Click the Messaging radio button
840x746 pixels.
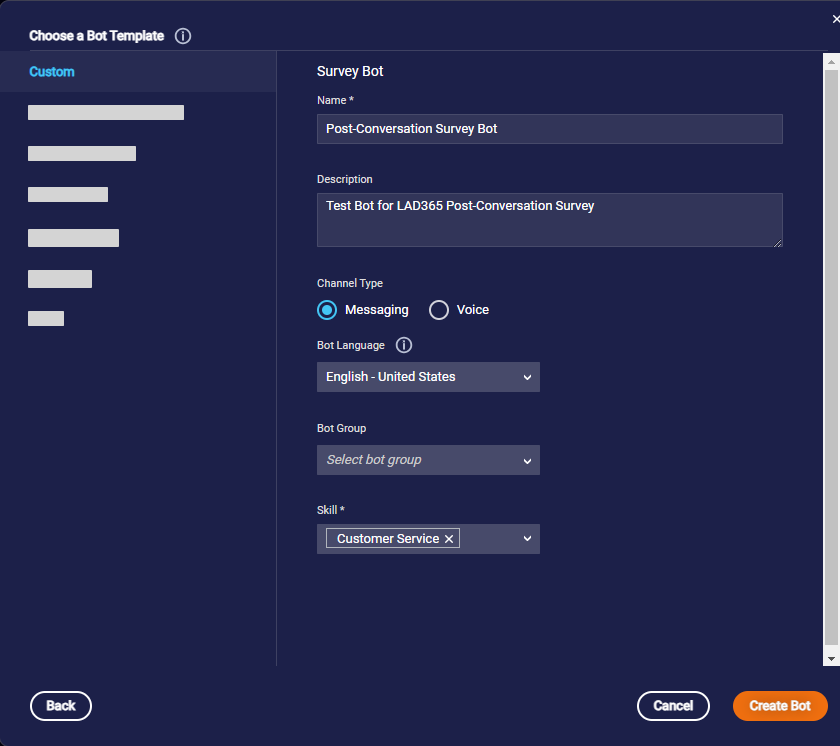327,310
